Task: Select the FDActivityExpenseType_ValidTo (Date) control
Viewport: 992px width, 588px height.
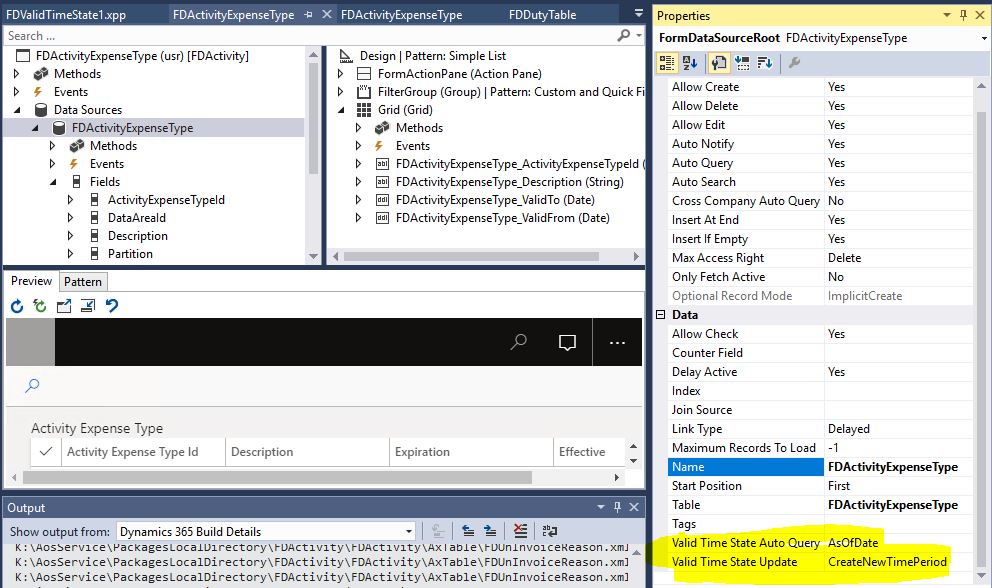Action: 495,200
